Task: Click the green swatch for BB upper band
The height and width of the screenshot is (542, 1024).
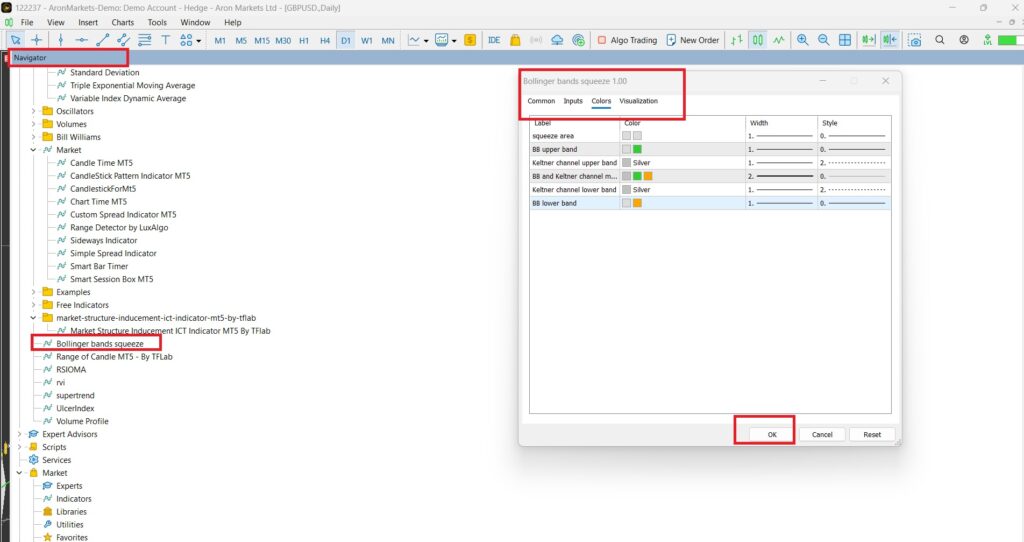Action: tap(637, 149)
